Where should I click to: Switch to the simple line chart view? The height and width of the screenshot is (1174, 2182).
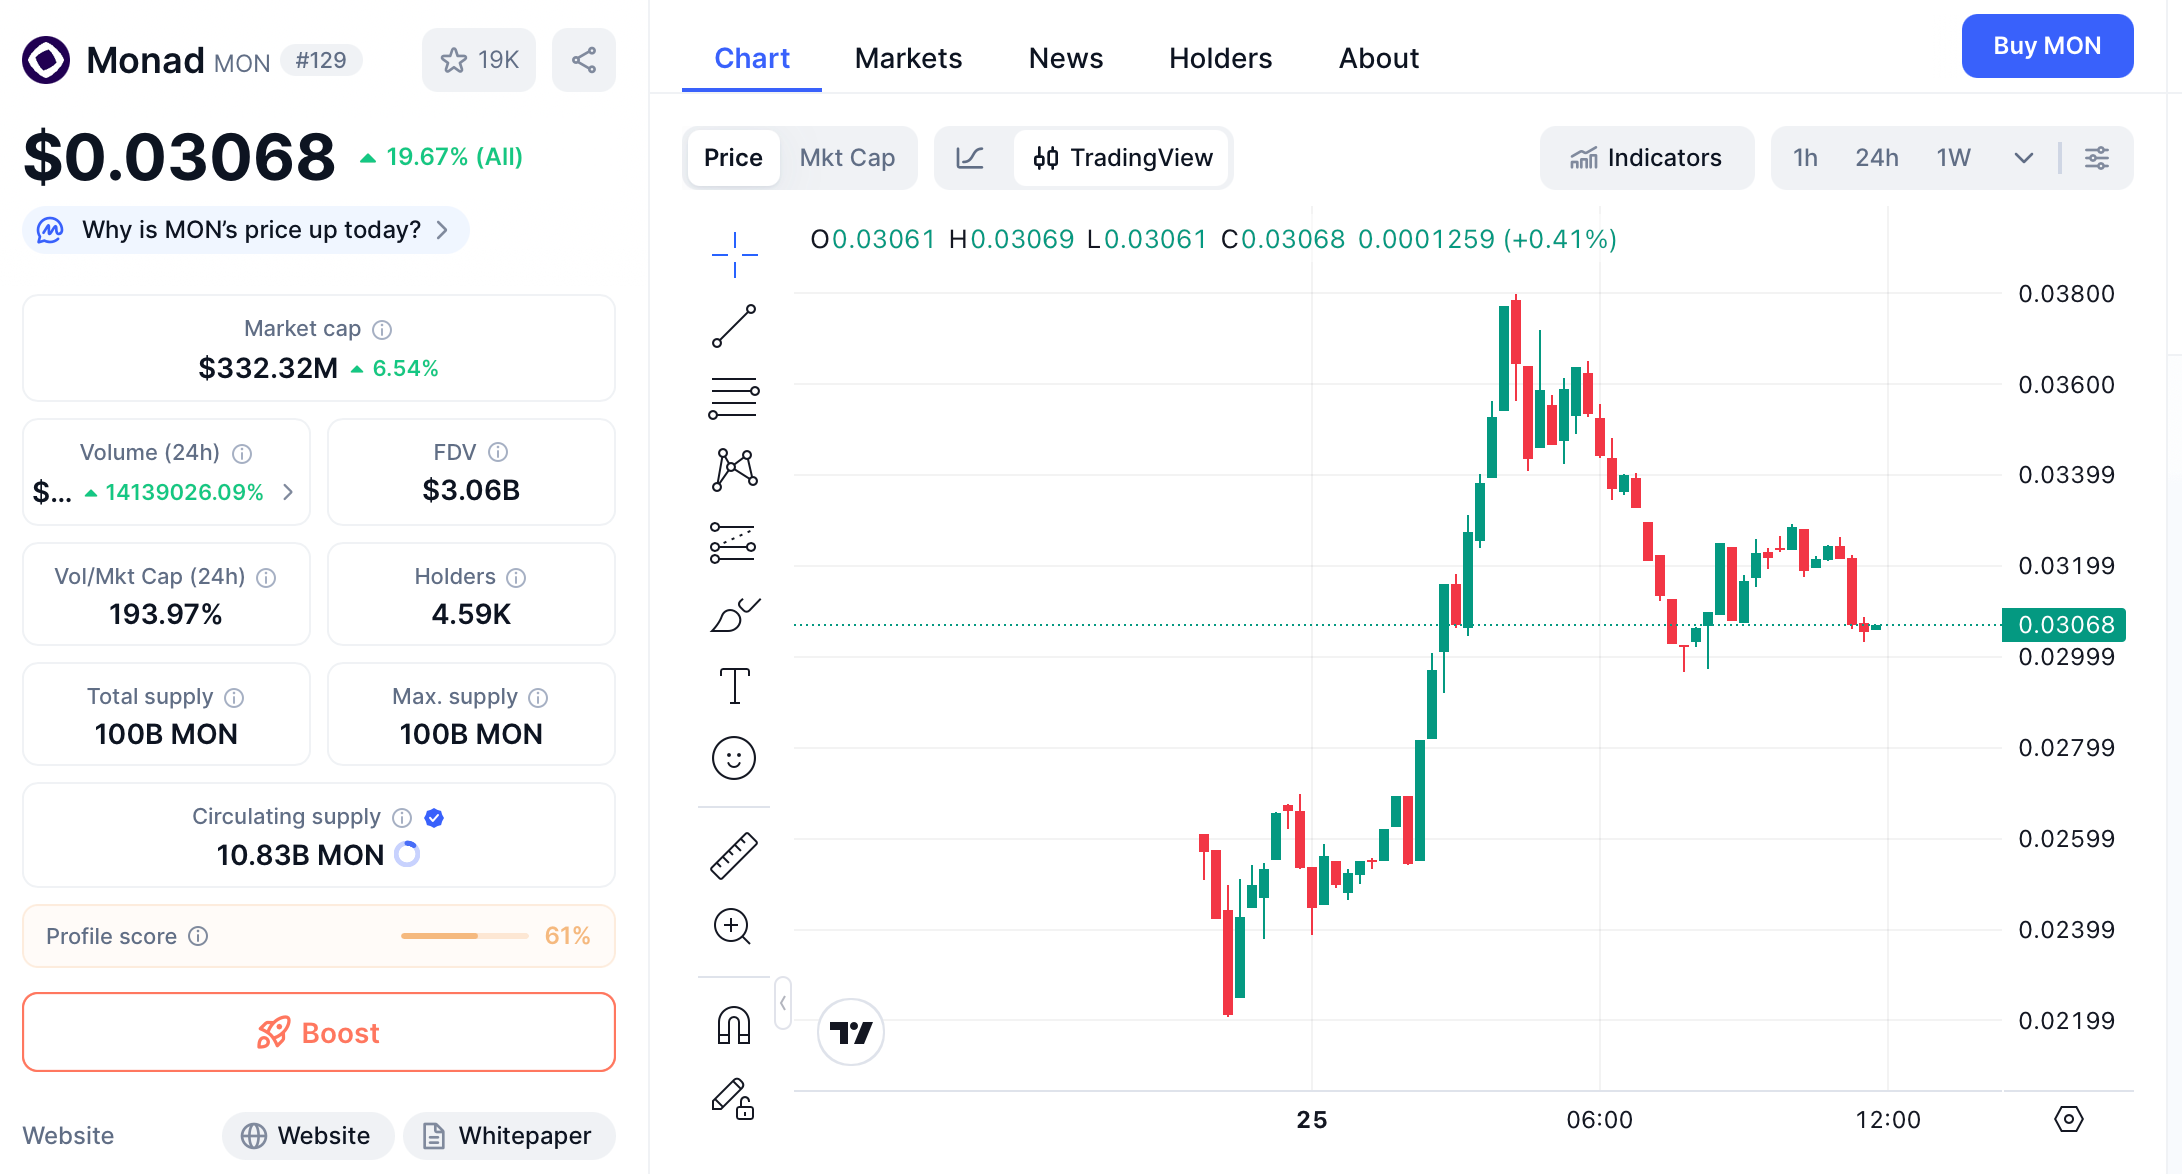pos(970,158)
